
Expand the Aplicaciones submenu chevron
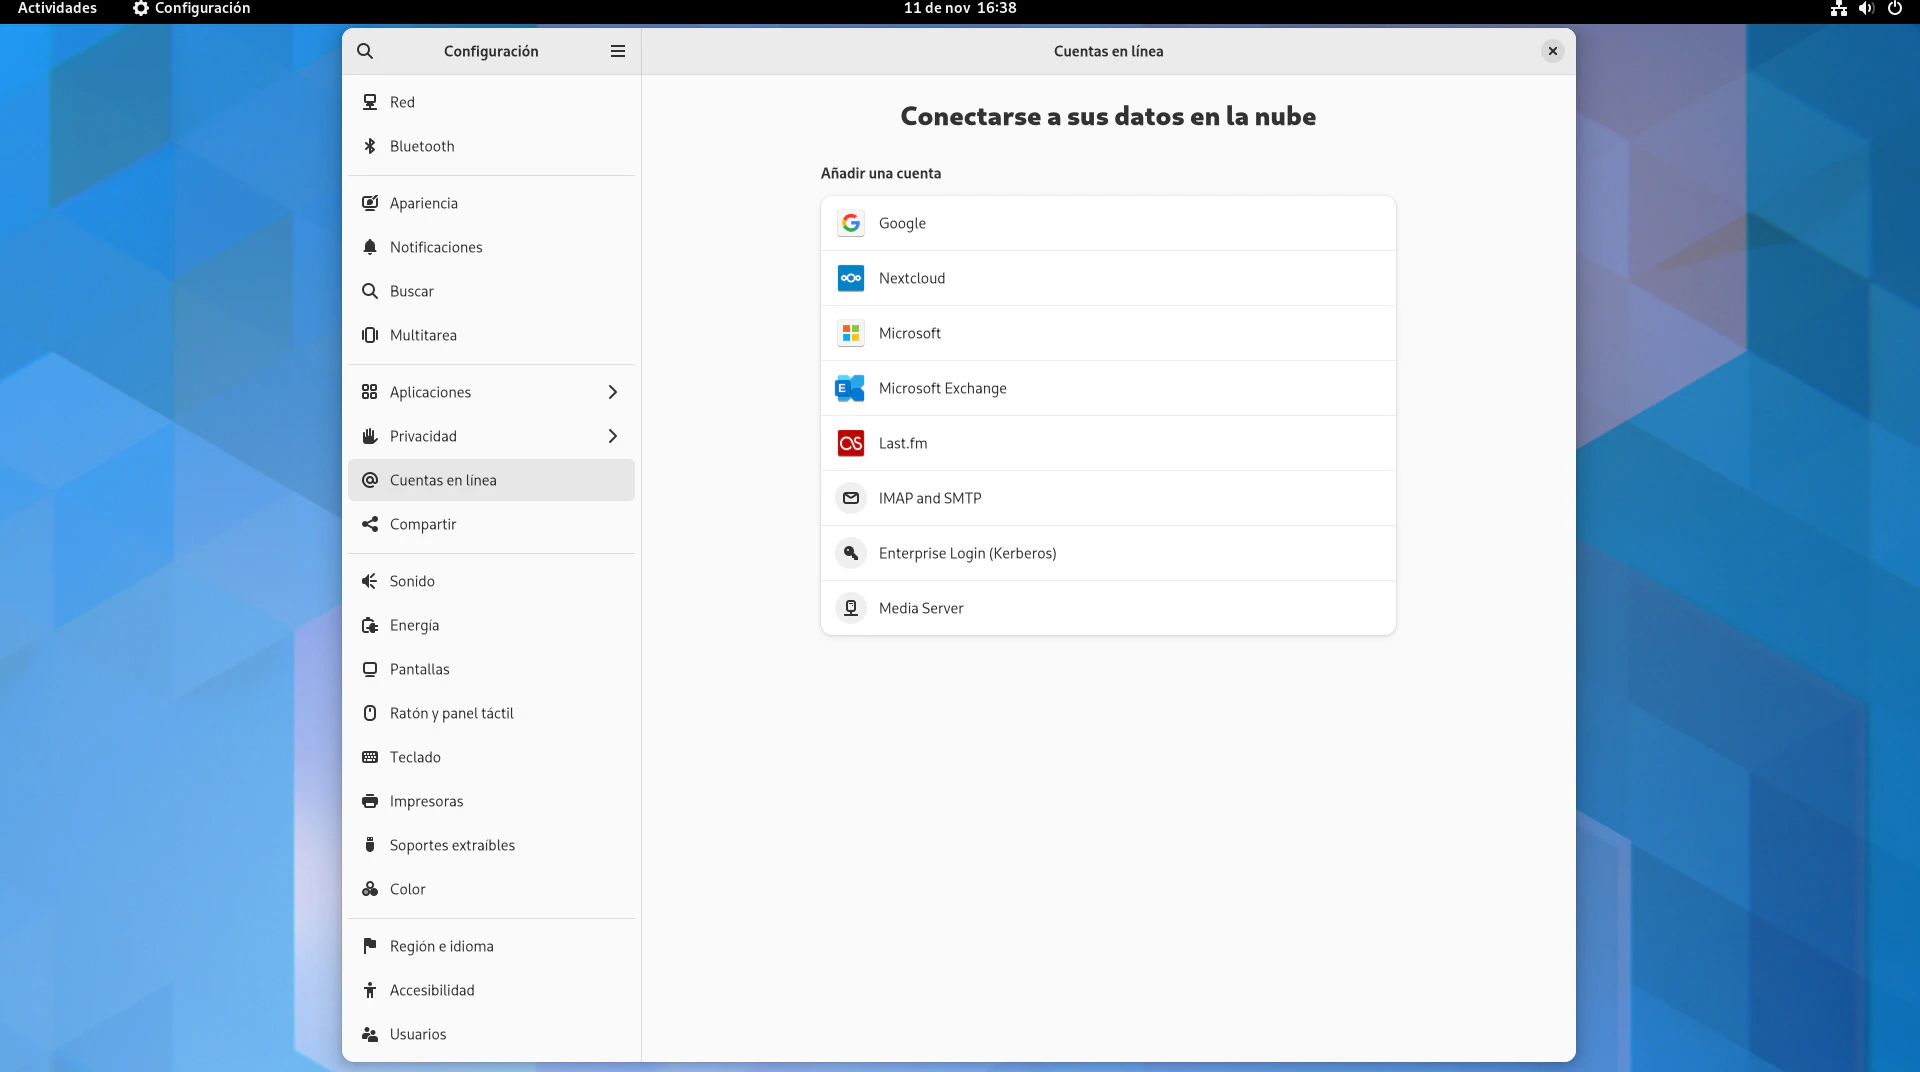pyautogui.click(x=613, y=392)
